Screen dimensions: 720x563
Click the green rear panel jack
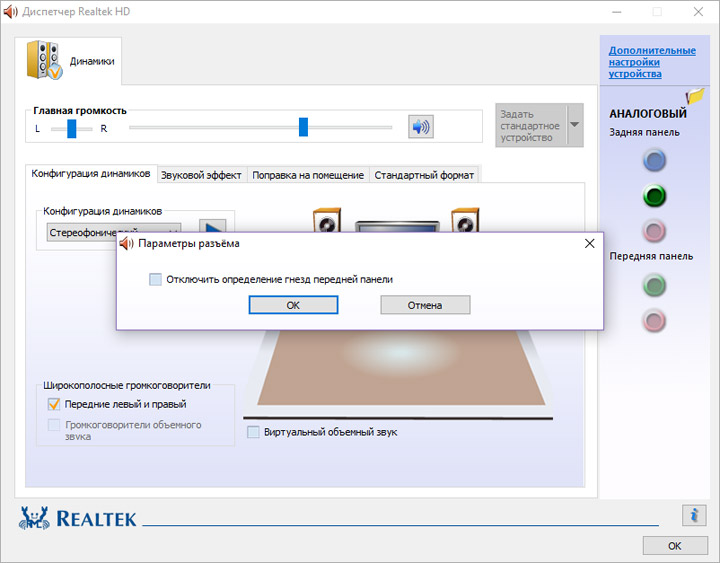pos(654,196)
